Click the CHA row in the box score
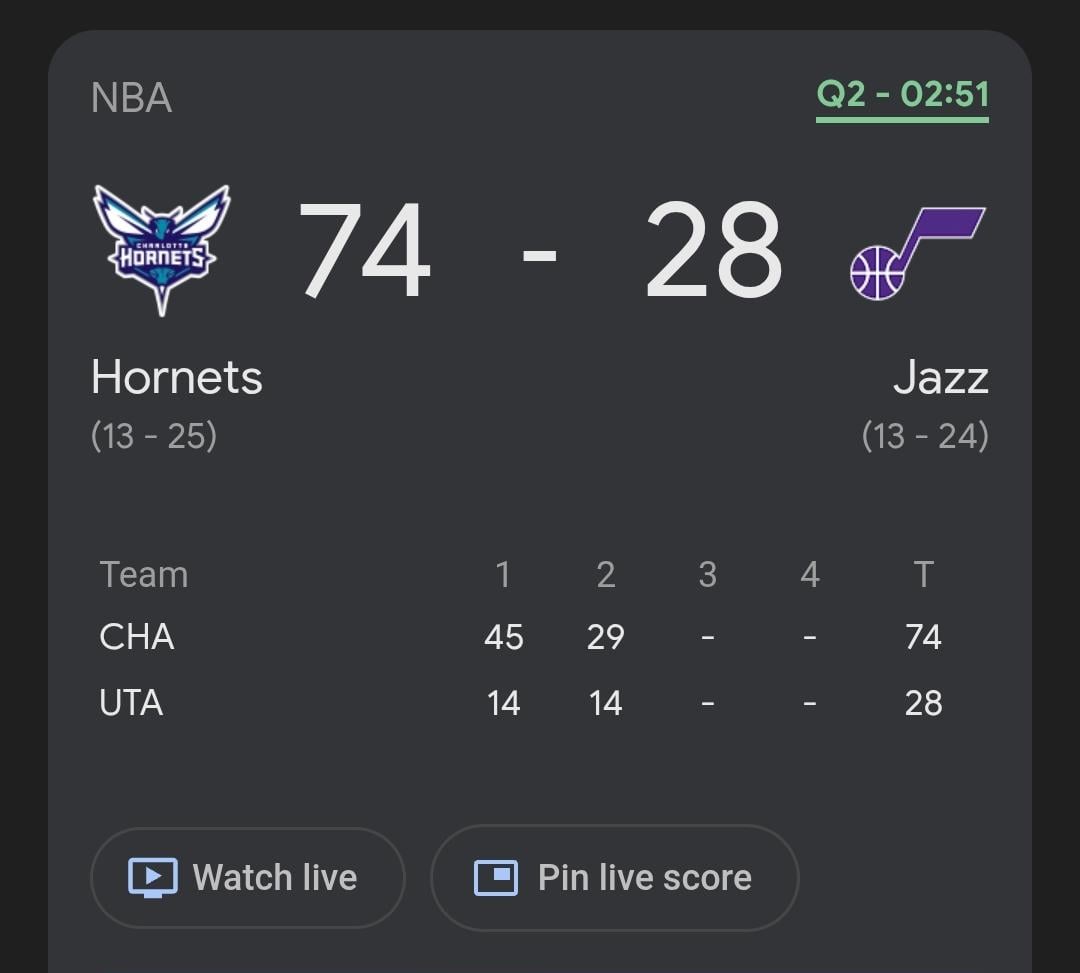The width and height of the screenshot is (1080, 973). 138,636
